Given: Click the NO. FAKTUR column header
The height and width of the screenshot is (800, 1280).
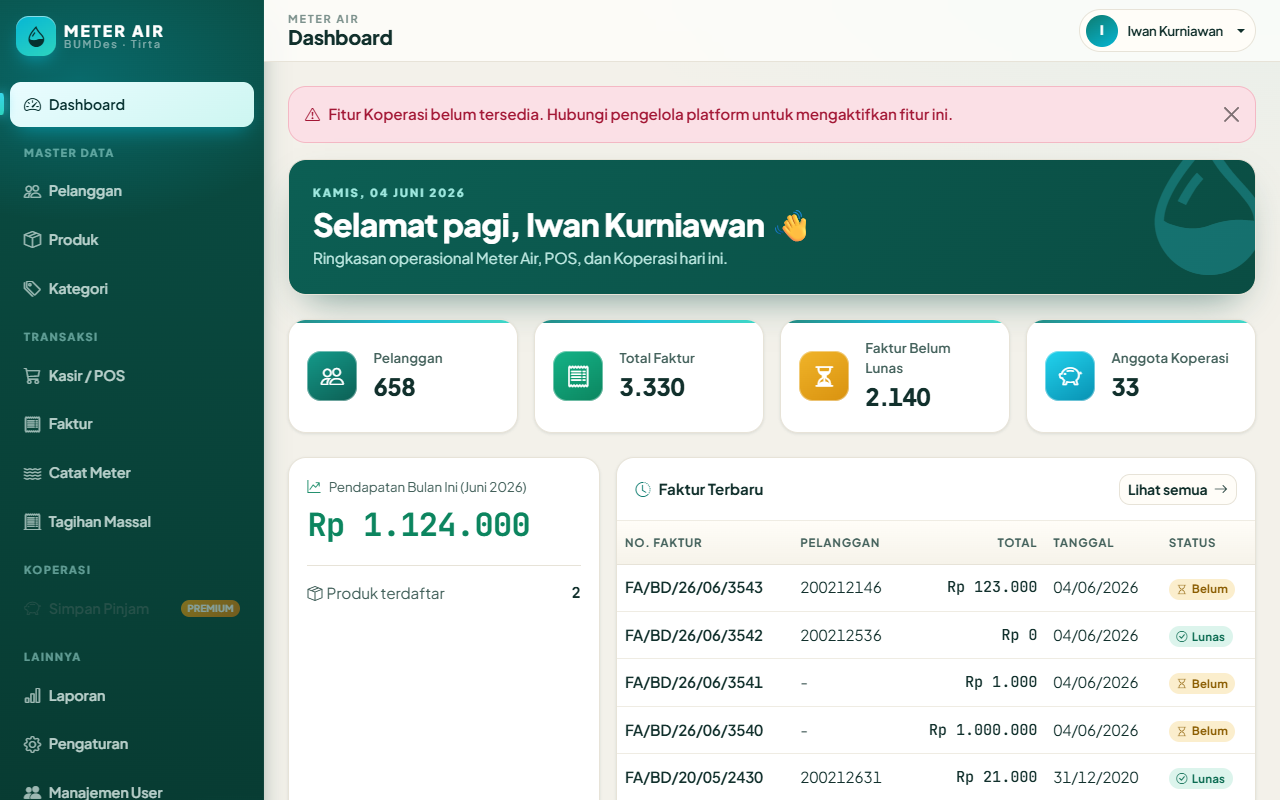Looking at the screenshot, I should [x=664, y=543].
